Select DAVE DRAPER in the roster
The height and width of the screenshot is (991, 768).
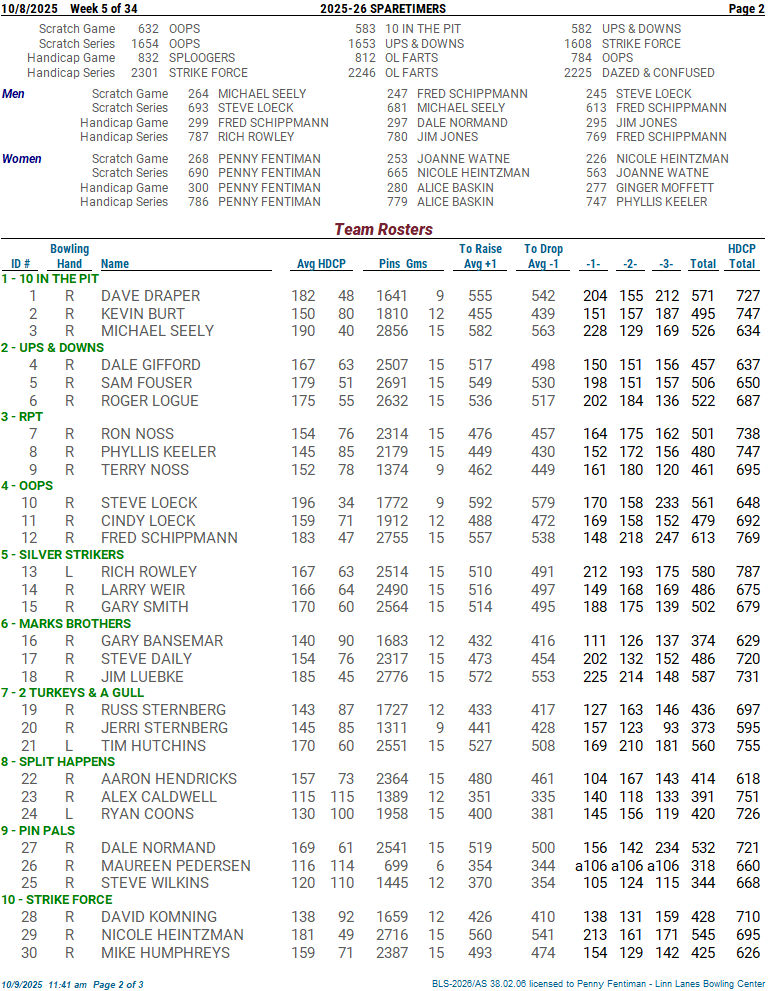click(150, 296)
